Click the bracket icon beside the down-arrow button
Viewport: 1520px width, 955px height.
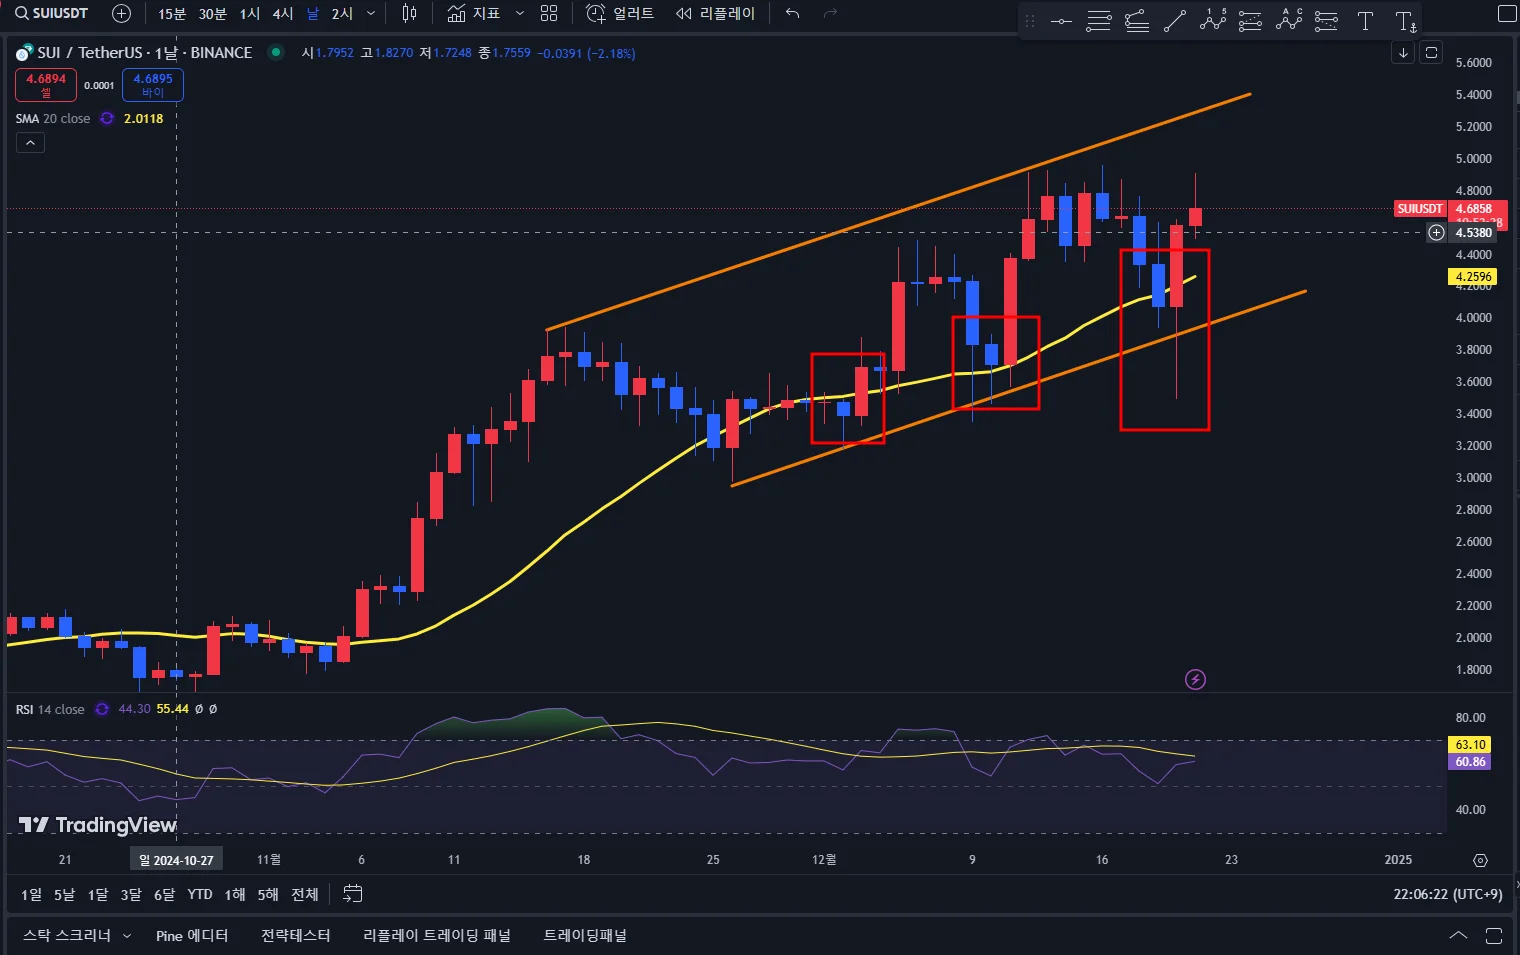pos(1431,52)
